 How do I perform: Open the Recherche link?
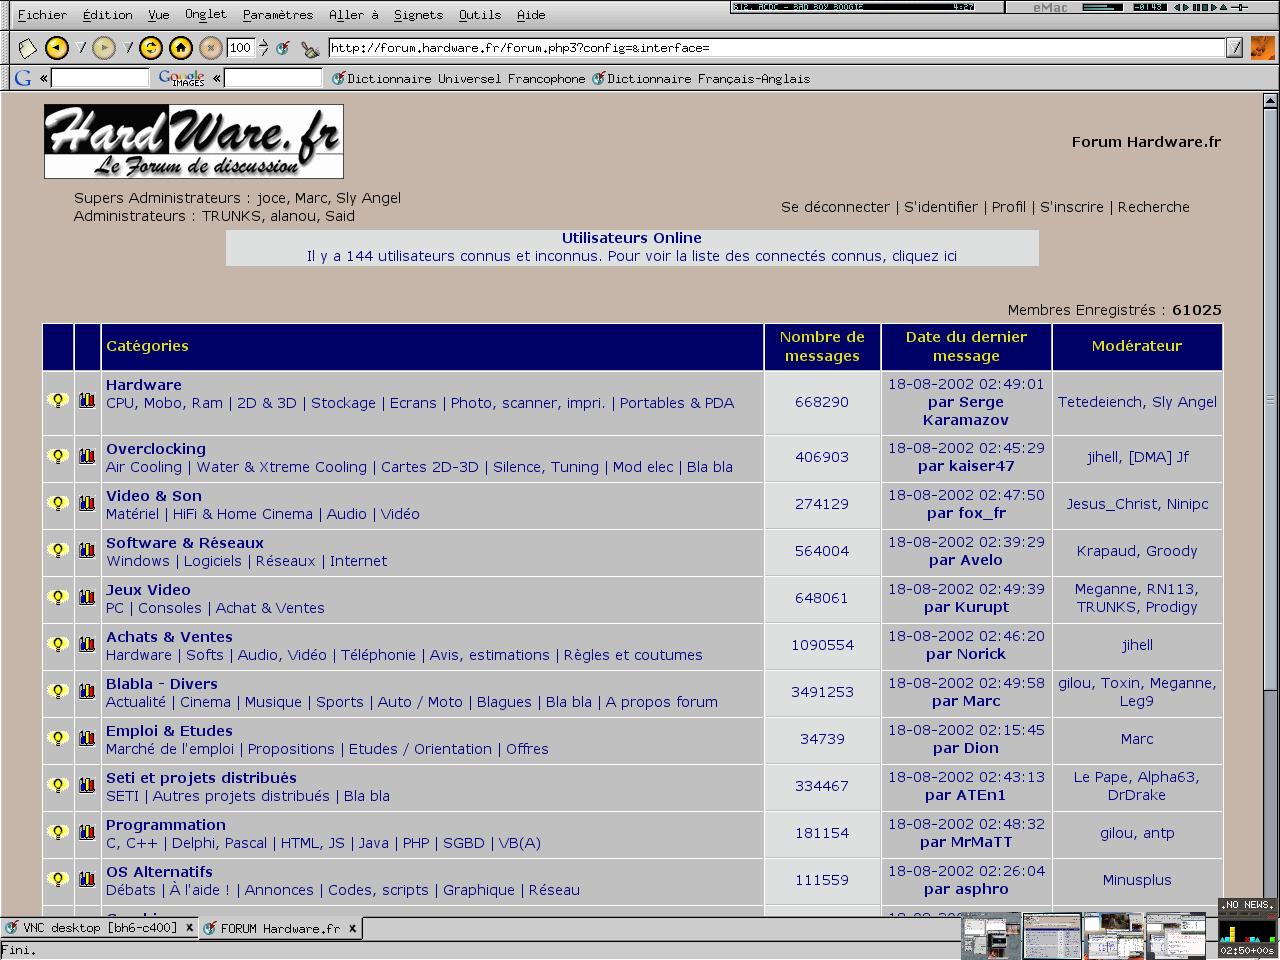pos(1154,207)
